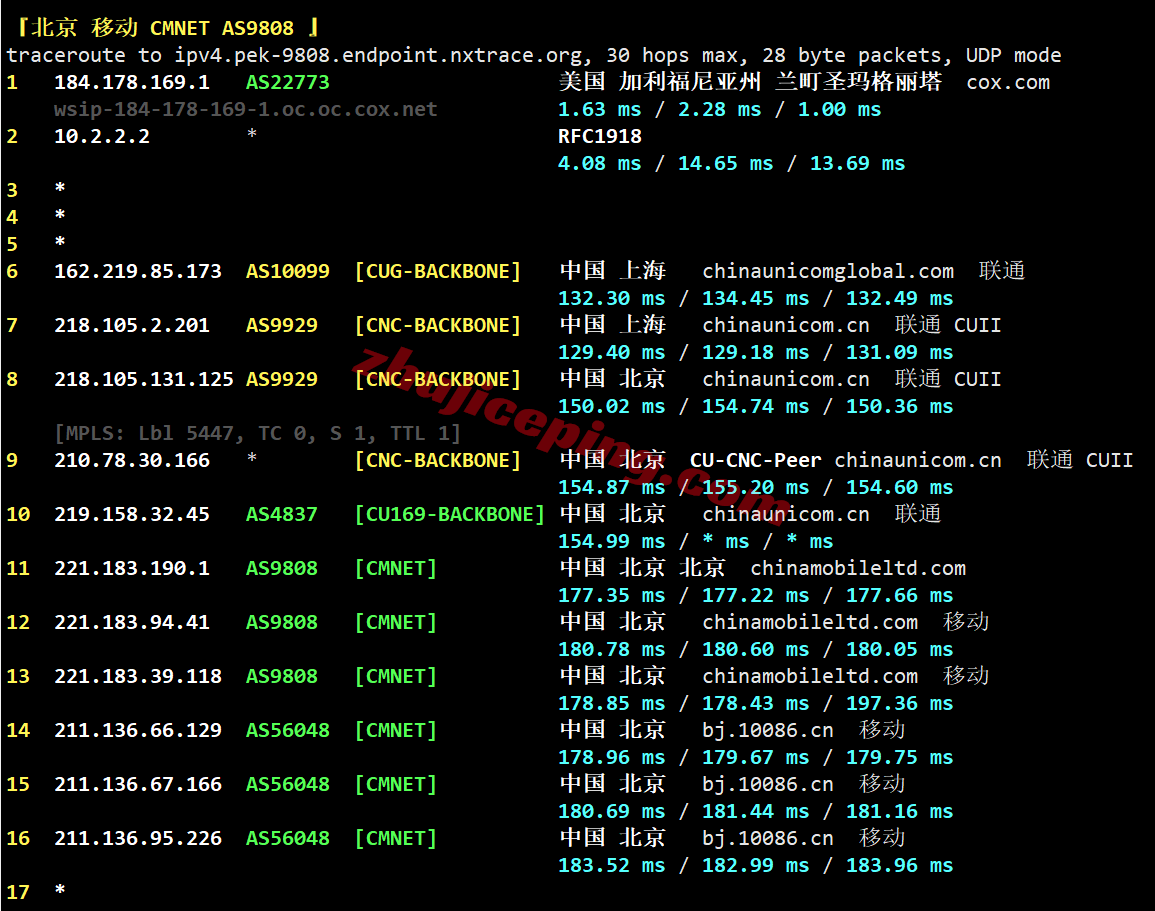Select latency 183.52 ms
Screen dimensions: 1155x911
[x=611, y=865]
